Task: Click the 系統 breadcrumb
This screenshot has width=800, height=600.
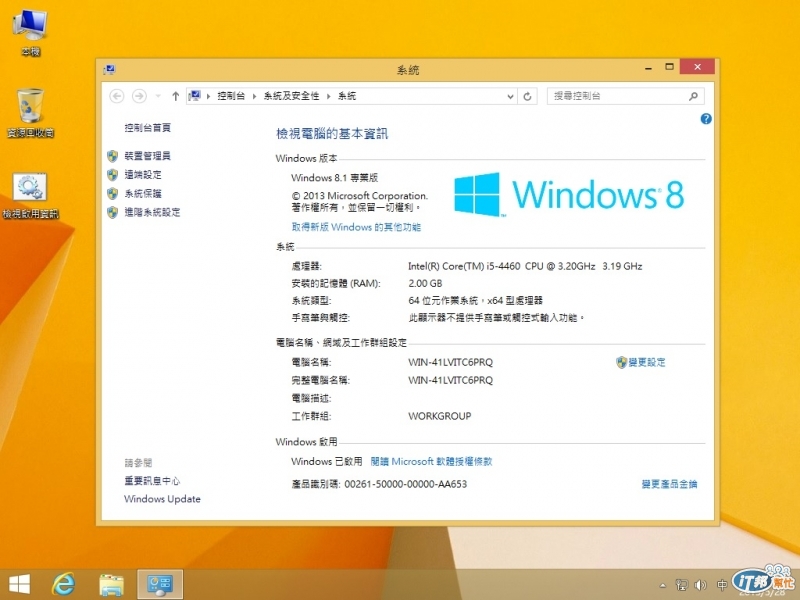Action: click(x=347, y=96)
